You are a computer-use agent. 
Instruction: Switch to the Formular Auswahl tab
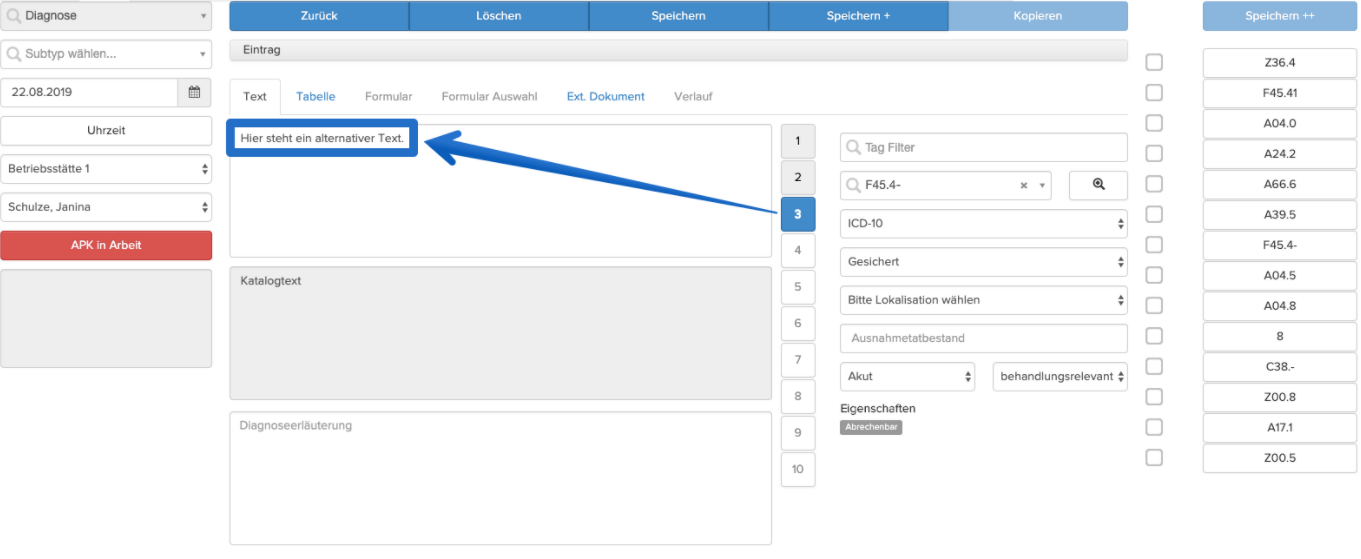pyautogui.click(x=489, y=97)
